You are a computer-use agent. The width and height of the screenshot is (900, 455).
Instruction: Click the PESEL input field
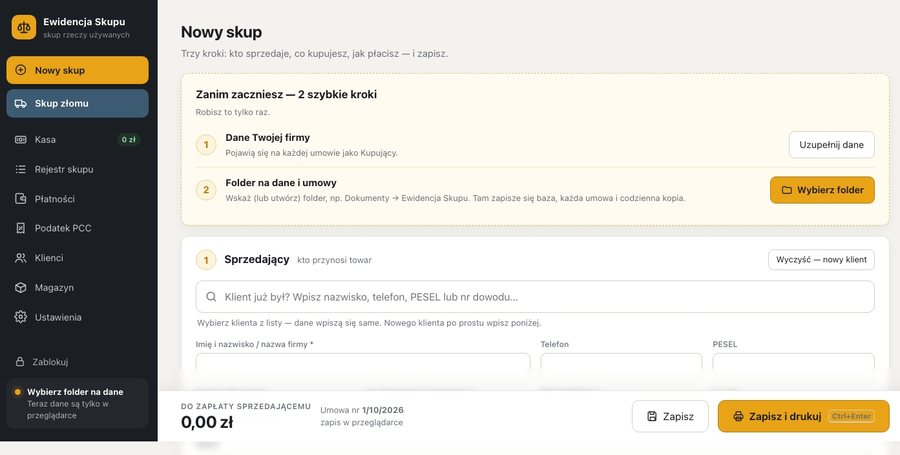[793, 363]
